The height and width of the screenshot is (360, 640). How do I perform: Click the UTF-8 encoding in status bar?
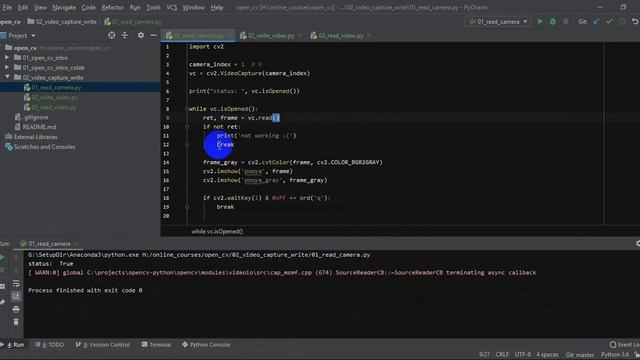[522, 354]
